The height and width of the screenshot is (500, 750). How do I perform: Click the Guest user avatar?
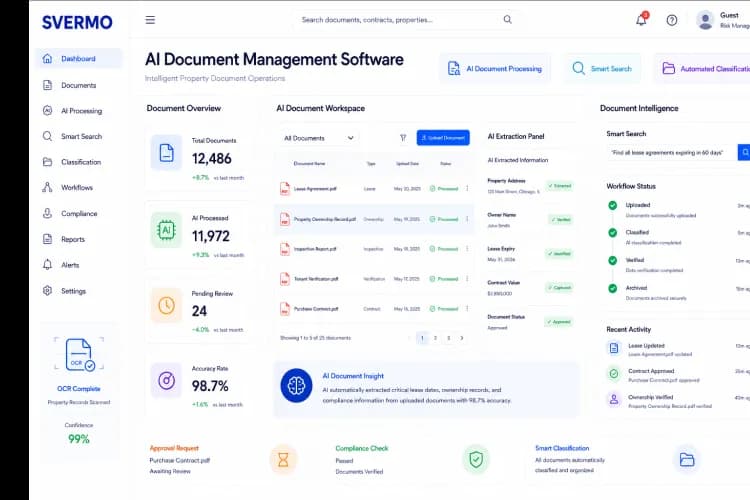point(705,20)
